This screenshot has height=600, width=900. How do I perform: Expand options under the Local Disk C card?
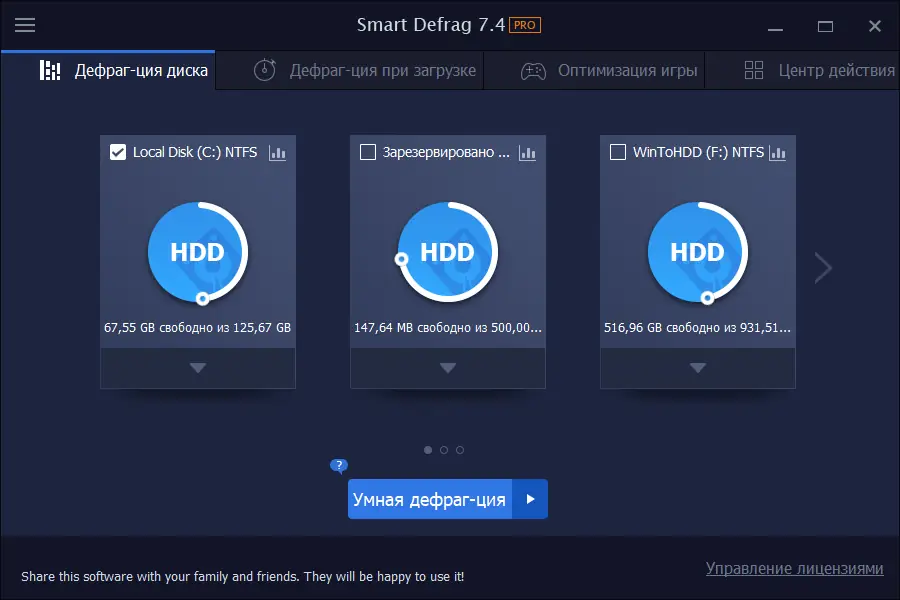tap(197, 368)
